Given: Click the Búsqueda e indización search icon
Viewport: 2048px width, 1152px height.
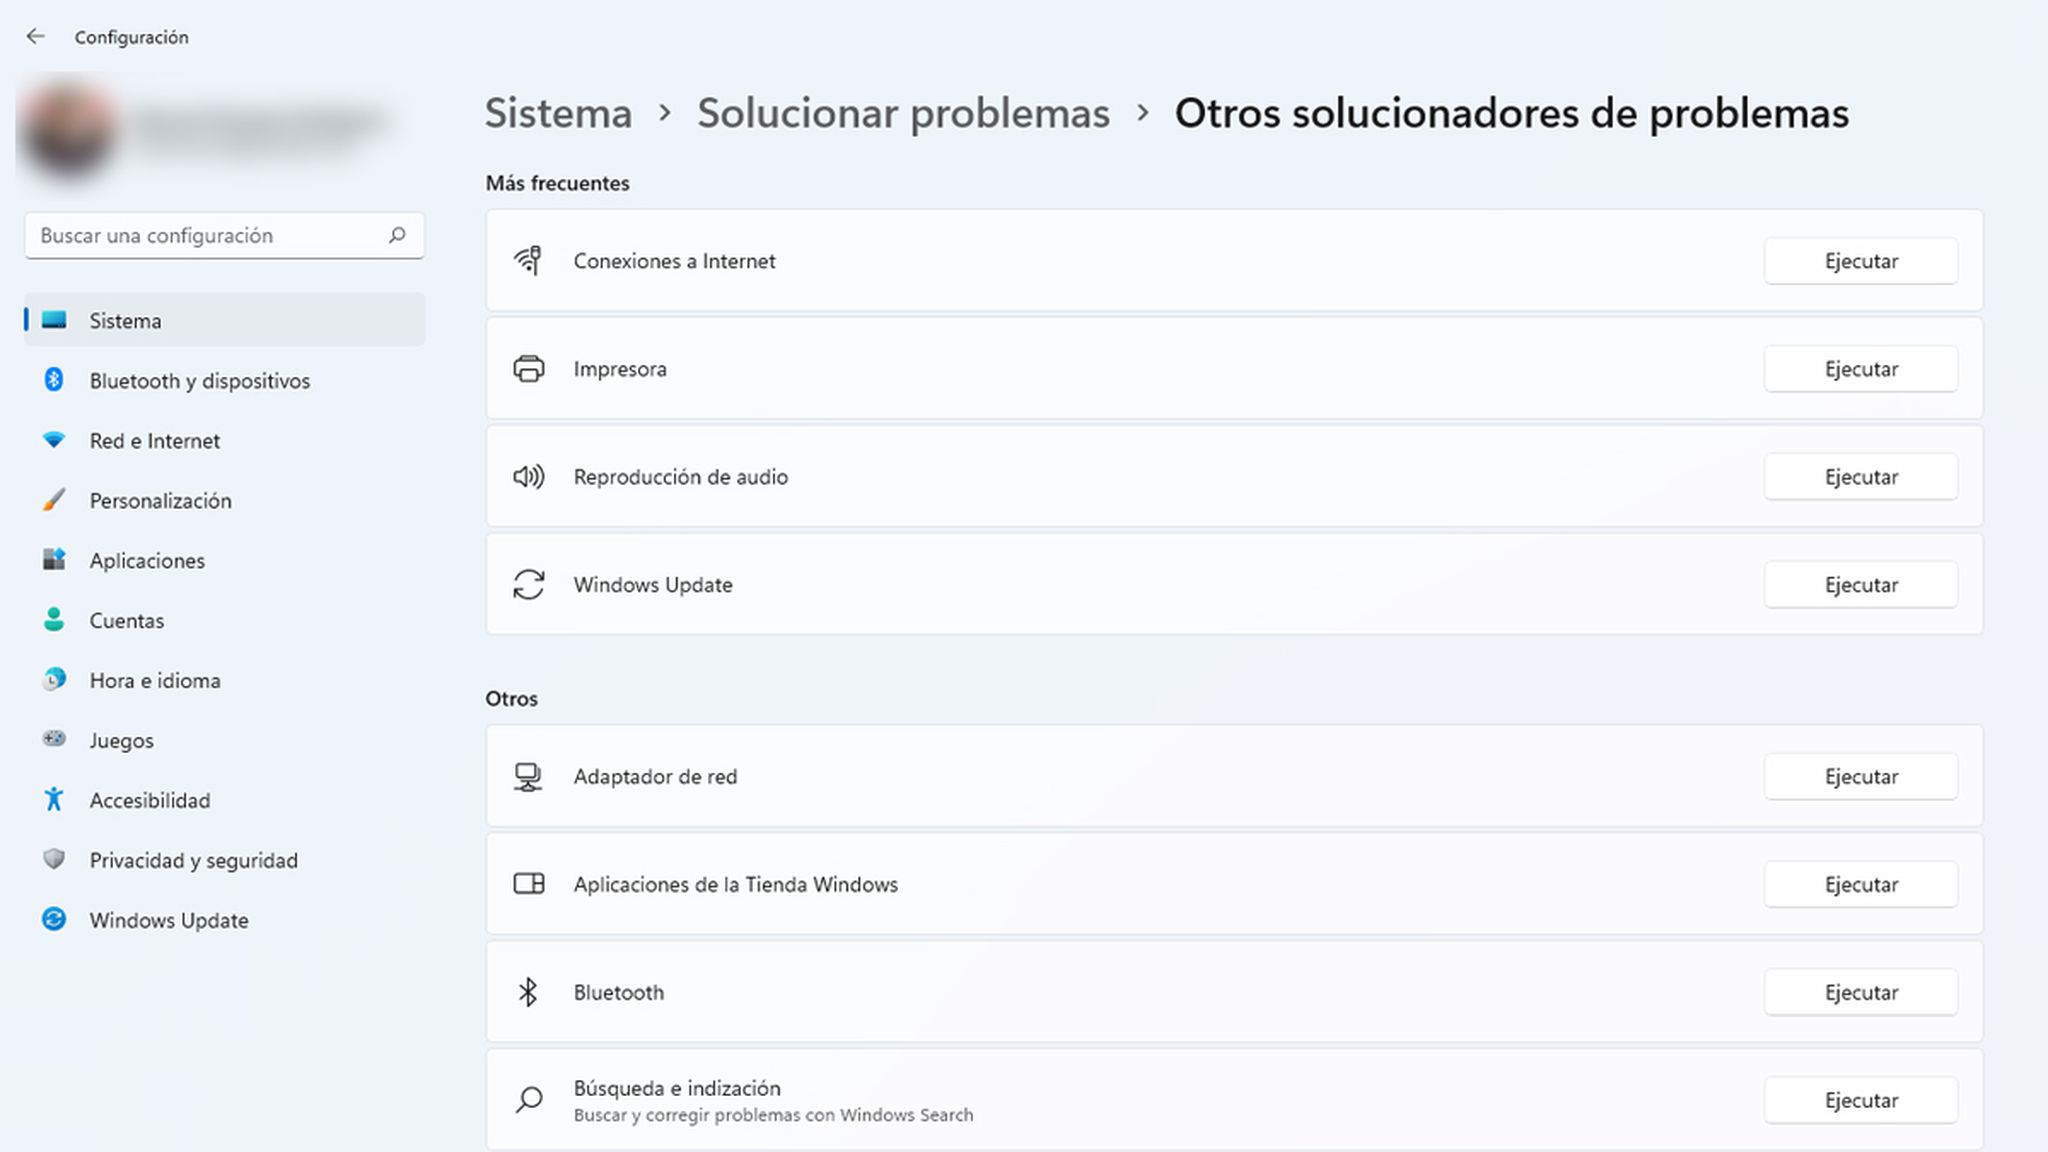Looking at the screenshot, I should coord(530,1100).
